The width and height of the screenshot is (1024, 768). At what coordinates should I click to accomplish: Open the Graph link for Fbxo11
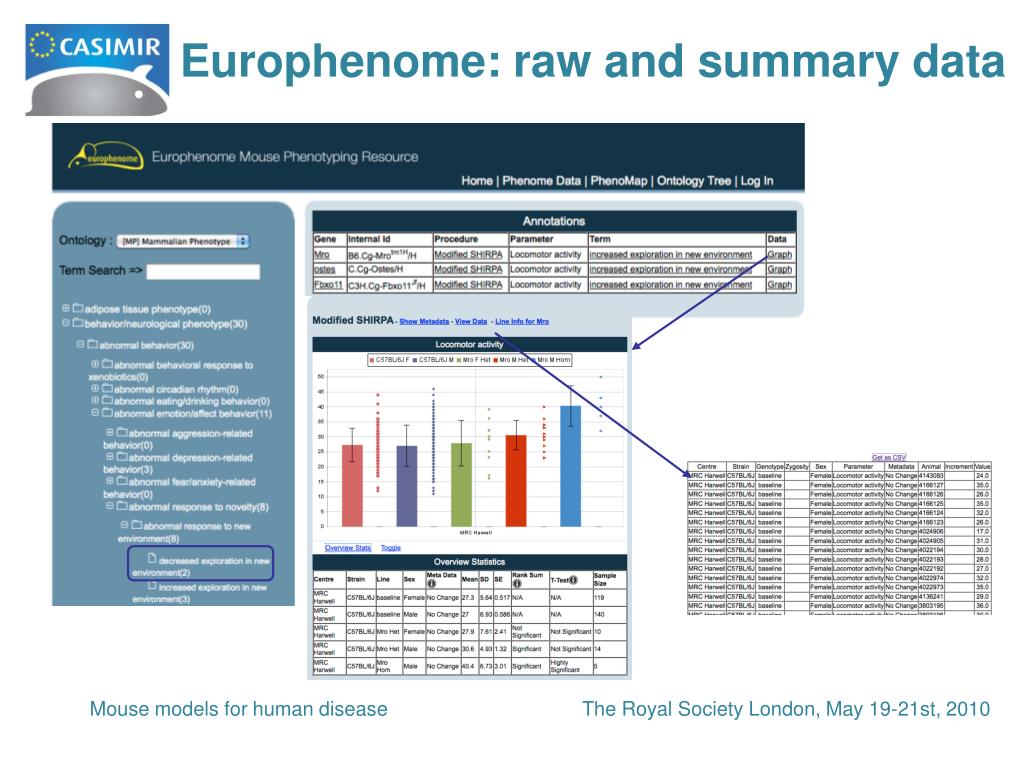tap(780, 285)
